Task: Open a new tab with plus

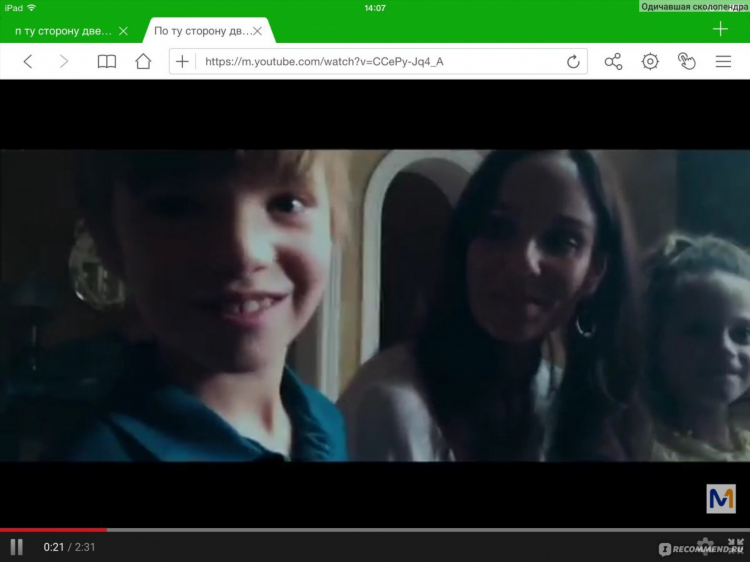Action: [720, 29]
